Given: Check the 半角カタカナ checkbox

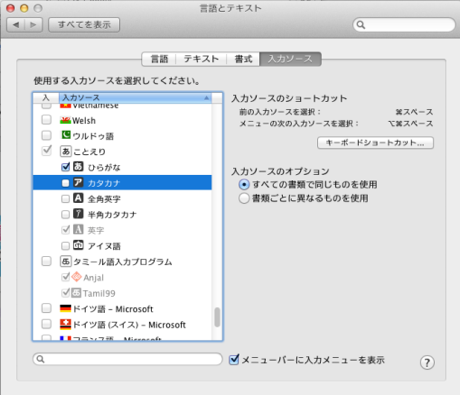Looking at the screenshot, I should click(x=65, y=214).
